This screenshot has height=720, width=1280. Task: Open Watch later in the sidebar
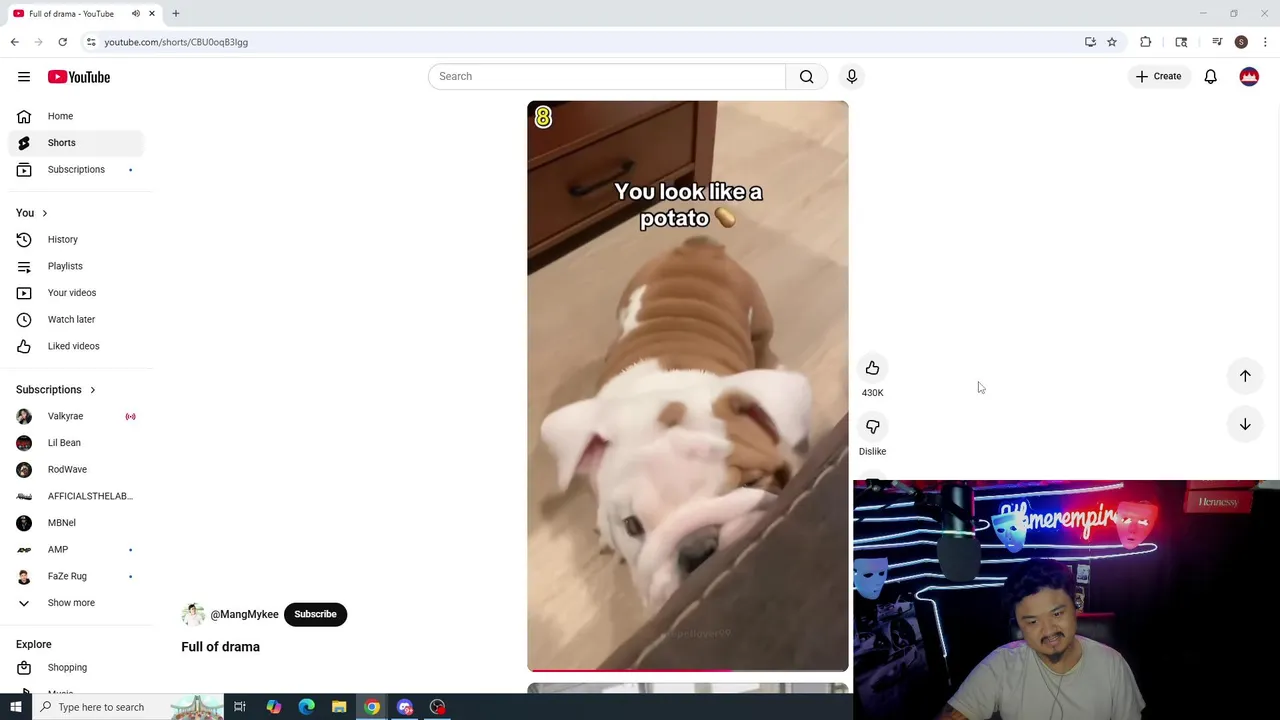pyautogui.click(x=76, y=319)
